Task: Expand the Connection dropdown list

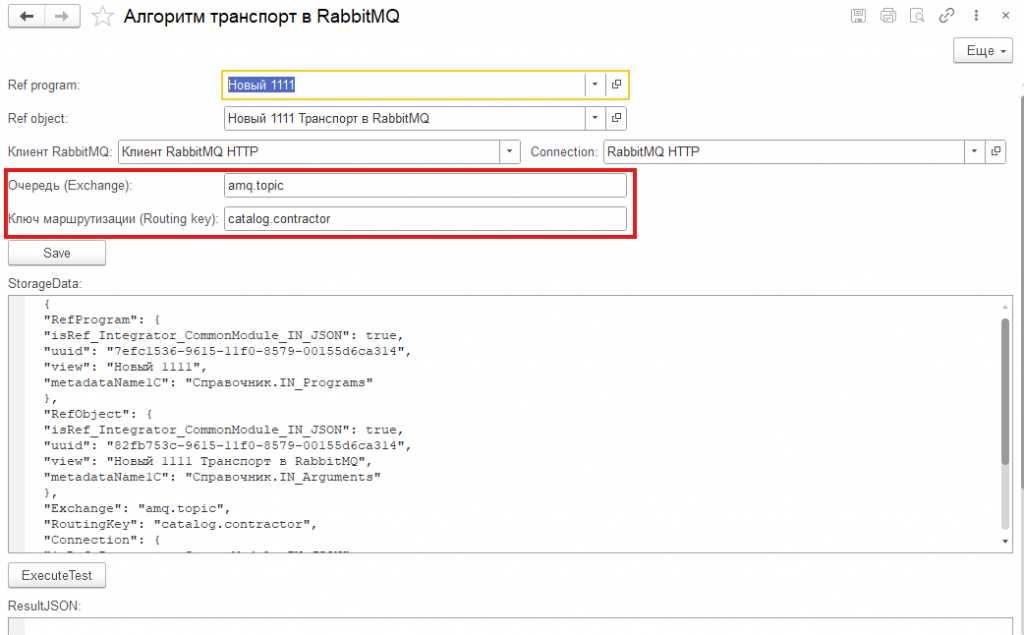Action: coord(974,152)
